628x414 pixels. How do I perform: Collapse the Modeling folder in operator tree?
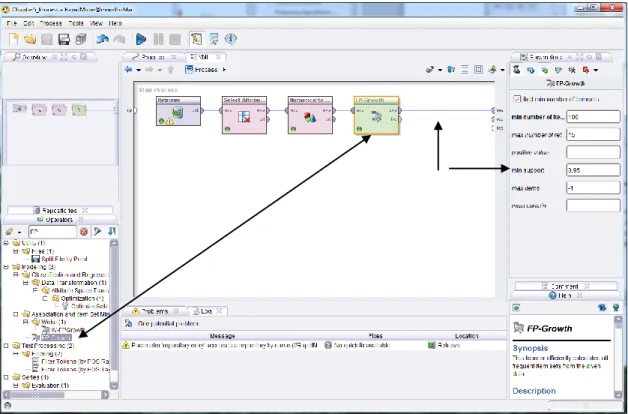click(6, 267)
